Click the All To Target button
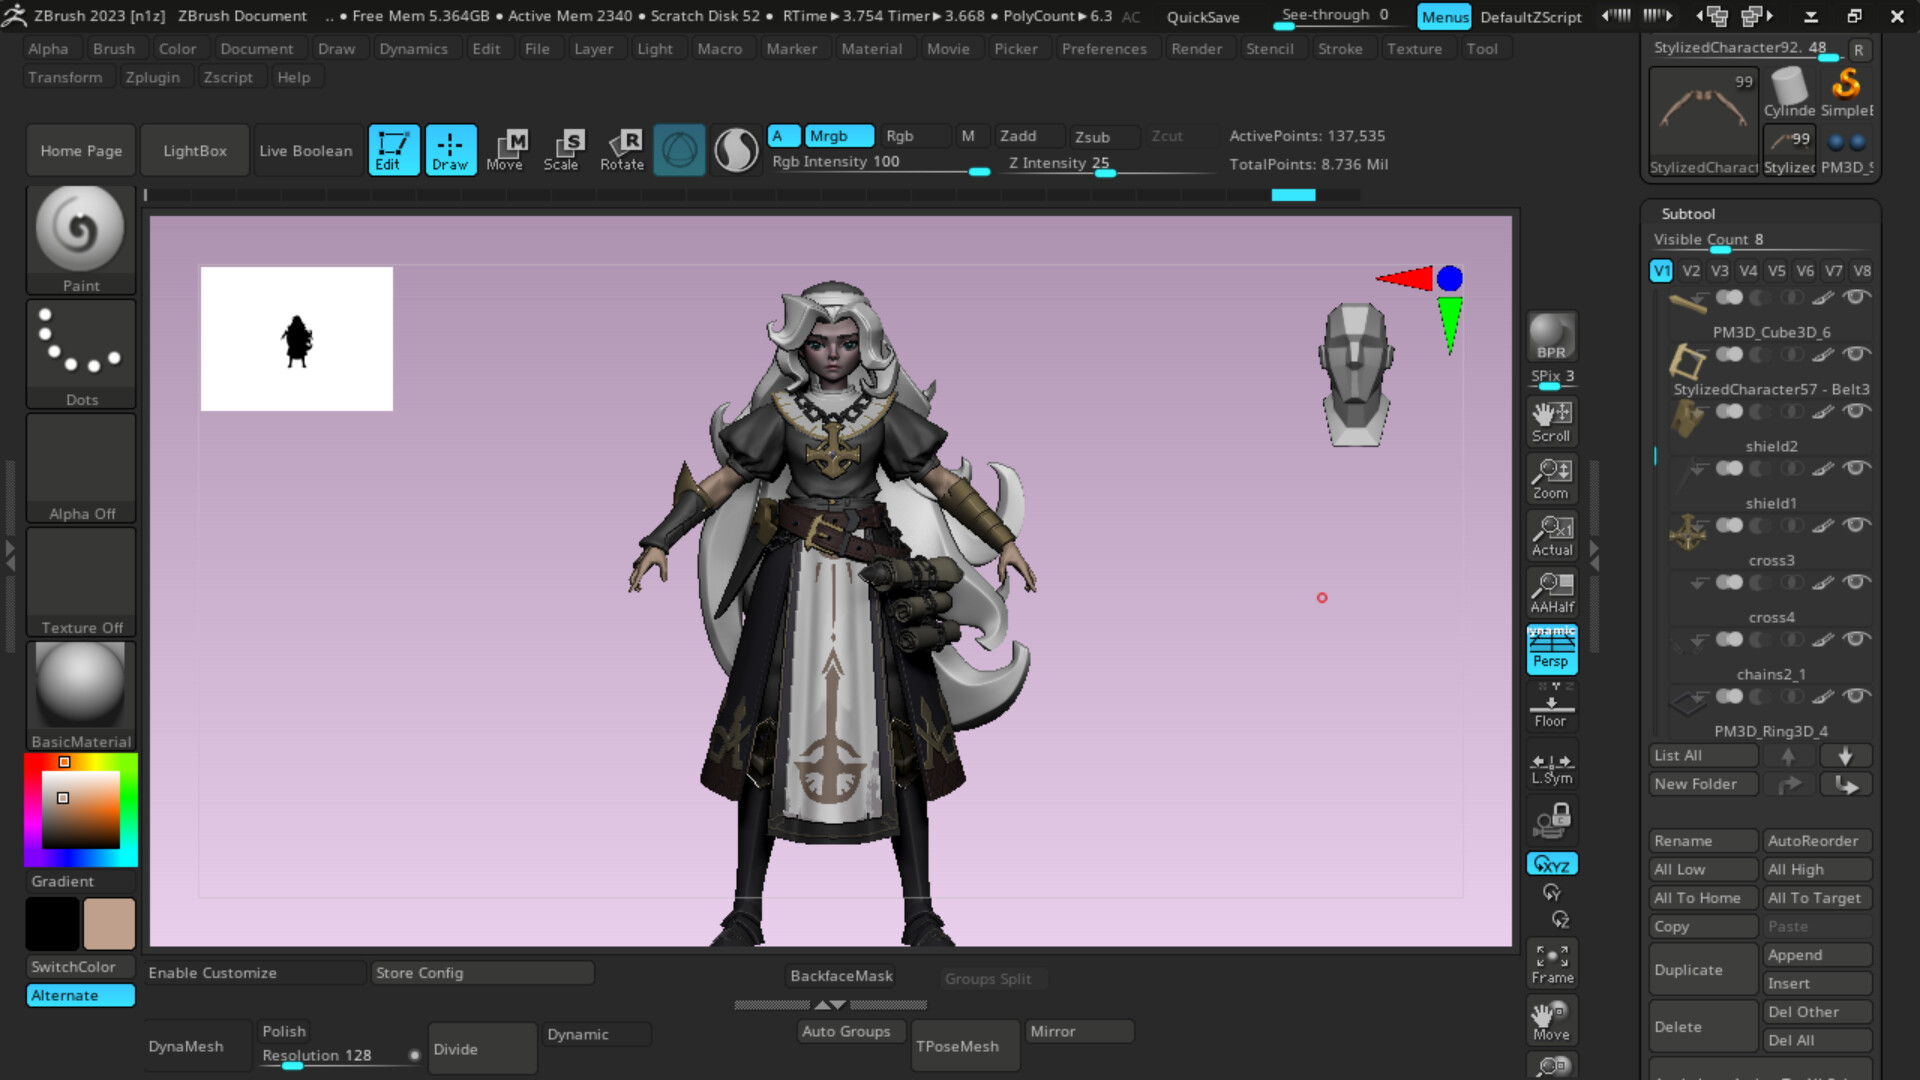 (1816, 897)
